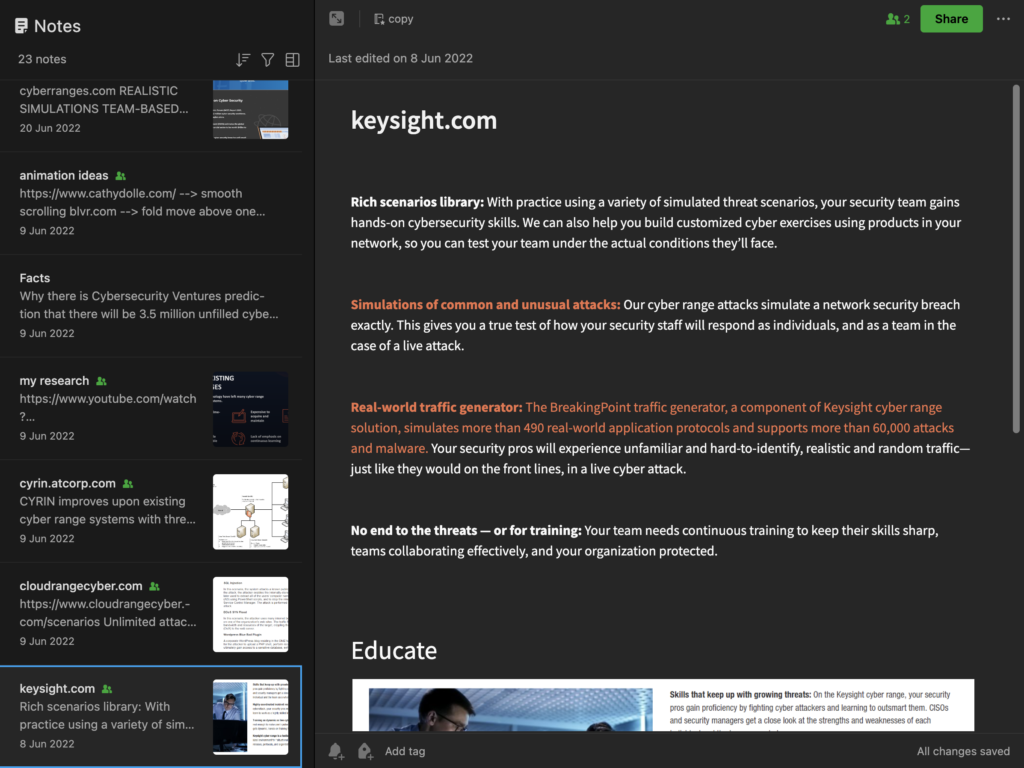This screenshot has width=1024, height=768.
Task: Click the keysight.com note title
Action: coord(424,120)
